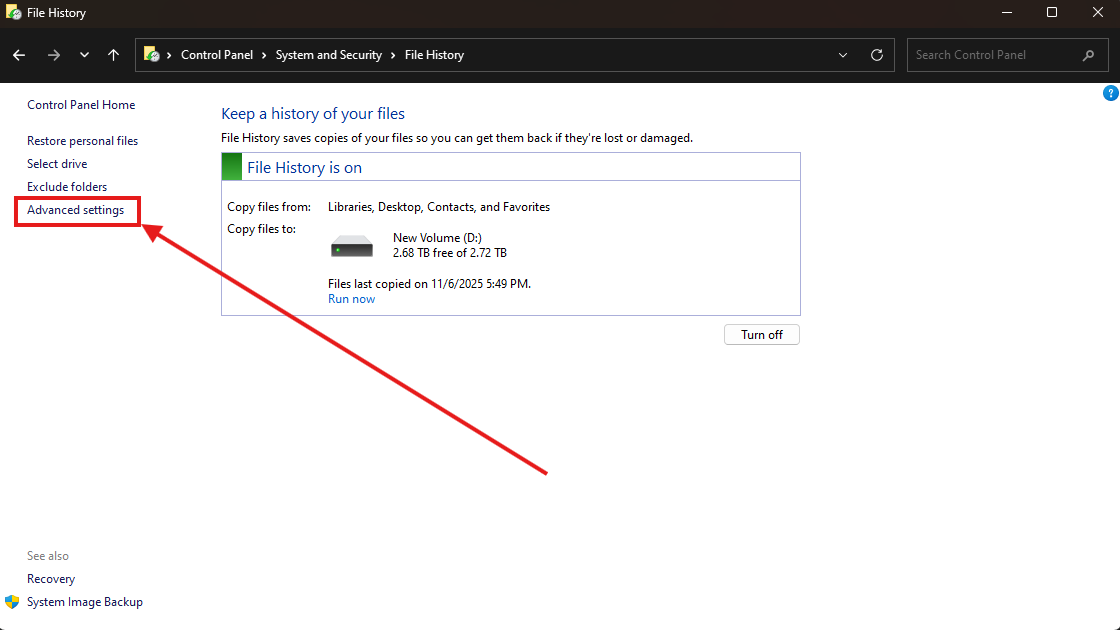Open Advanced settings link
The image size is (1120, 630).
pos(76,210)
